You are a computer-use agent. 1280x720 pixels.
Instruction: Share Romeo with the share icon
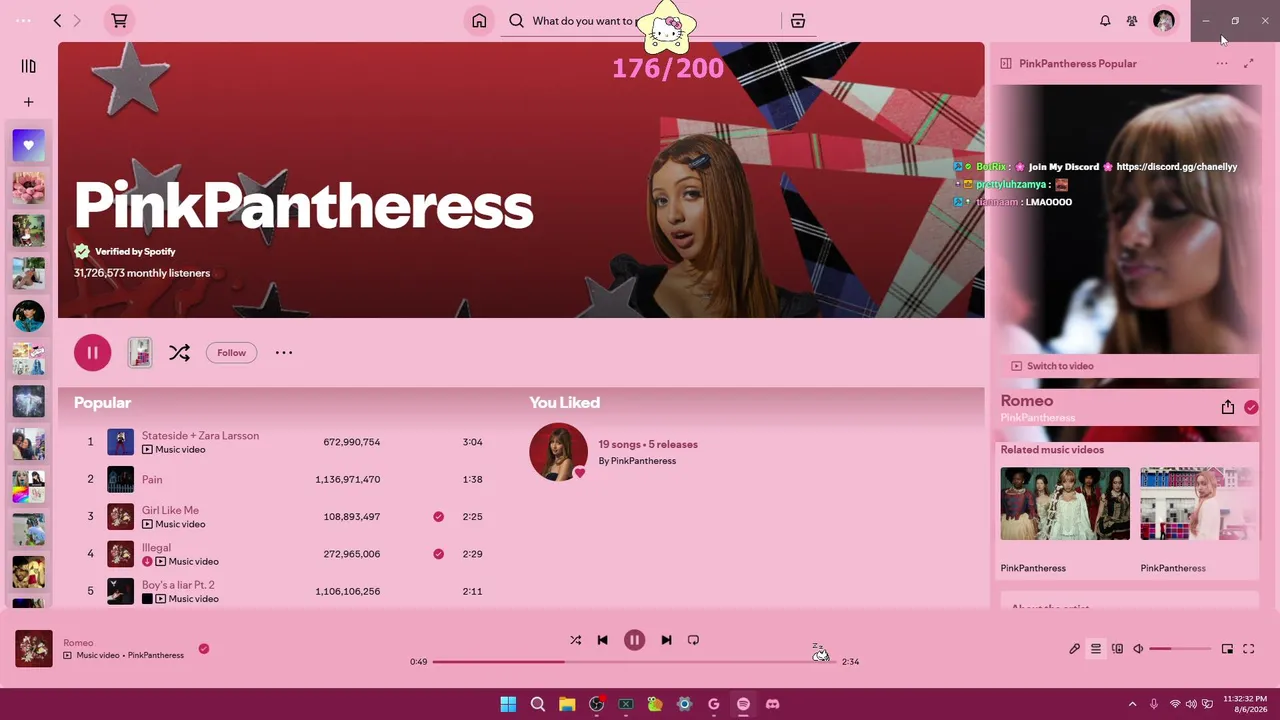pyautogui.click(x=1228, y=407)
